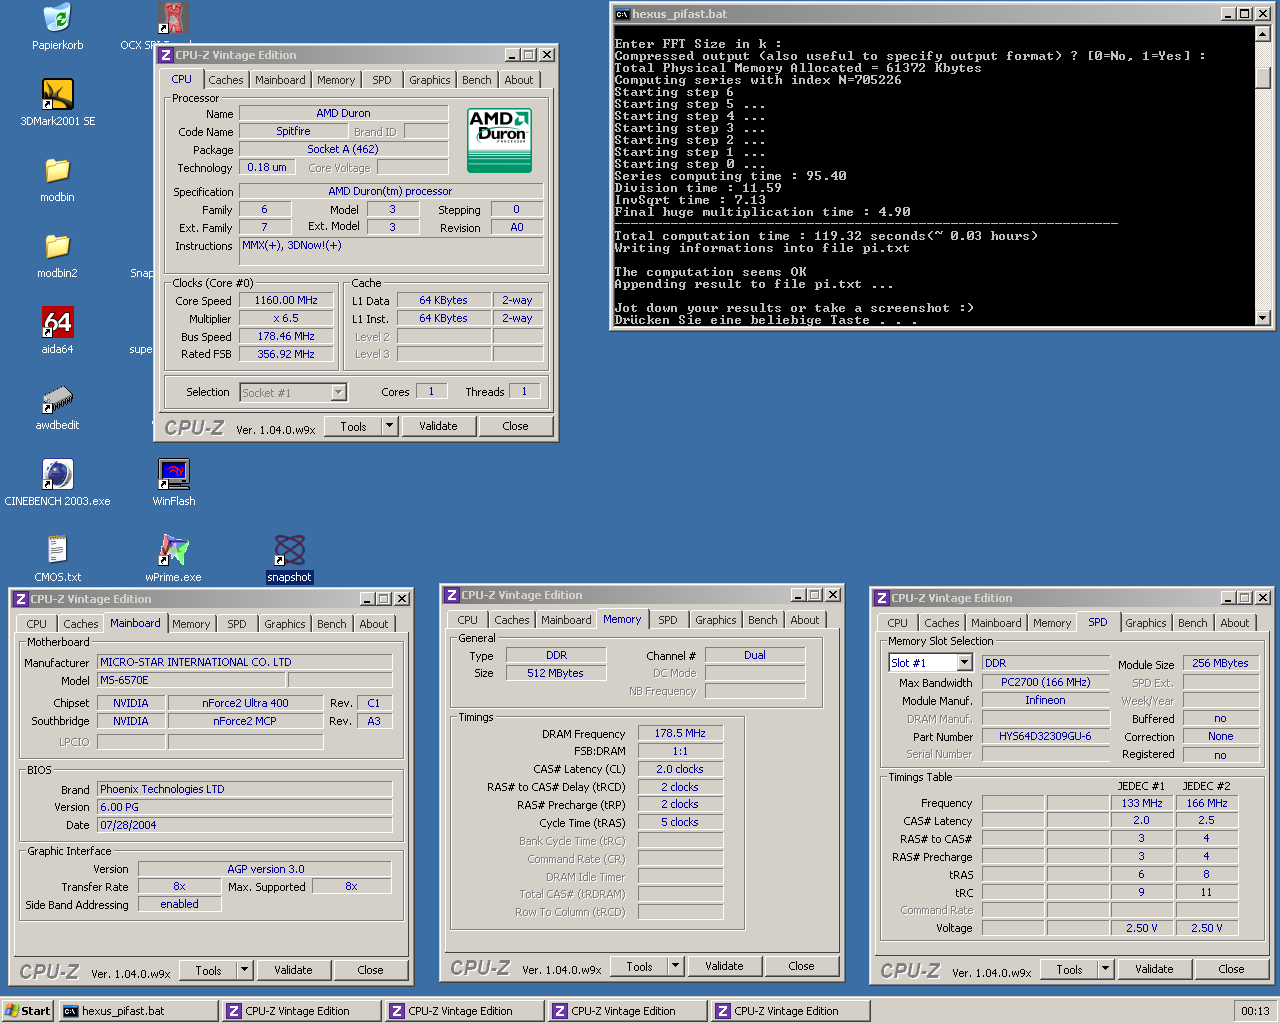Select the Memory tab in SPD window

[x=1052, y=623]
